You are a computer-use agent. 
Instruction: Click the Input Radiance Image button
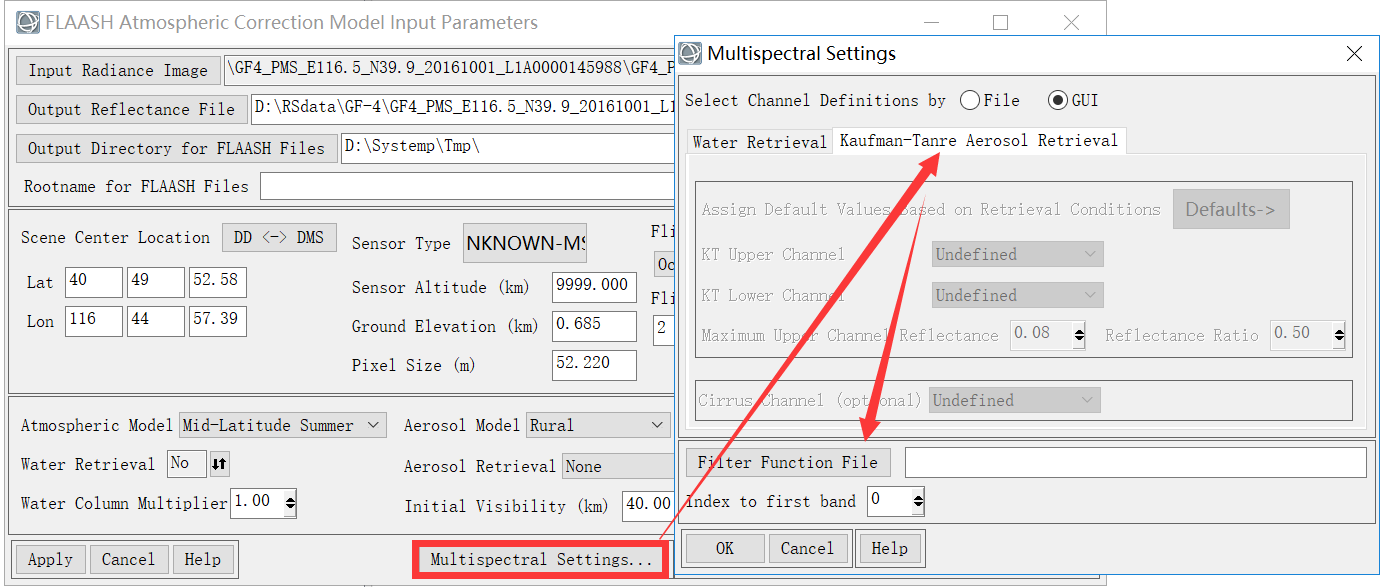tap(118, 70)
